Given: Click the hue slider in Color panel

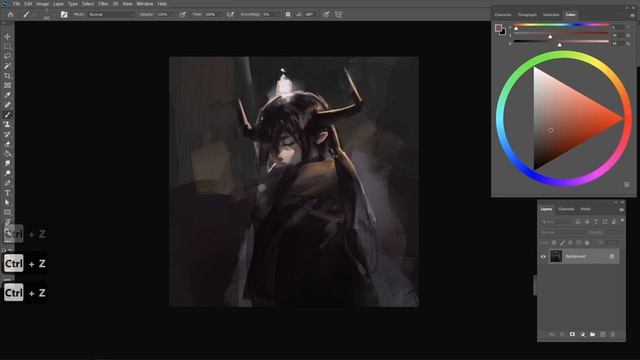Looking at the screenshot, I should click(x=561, y=25).
